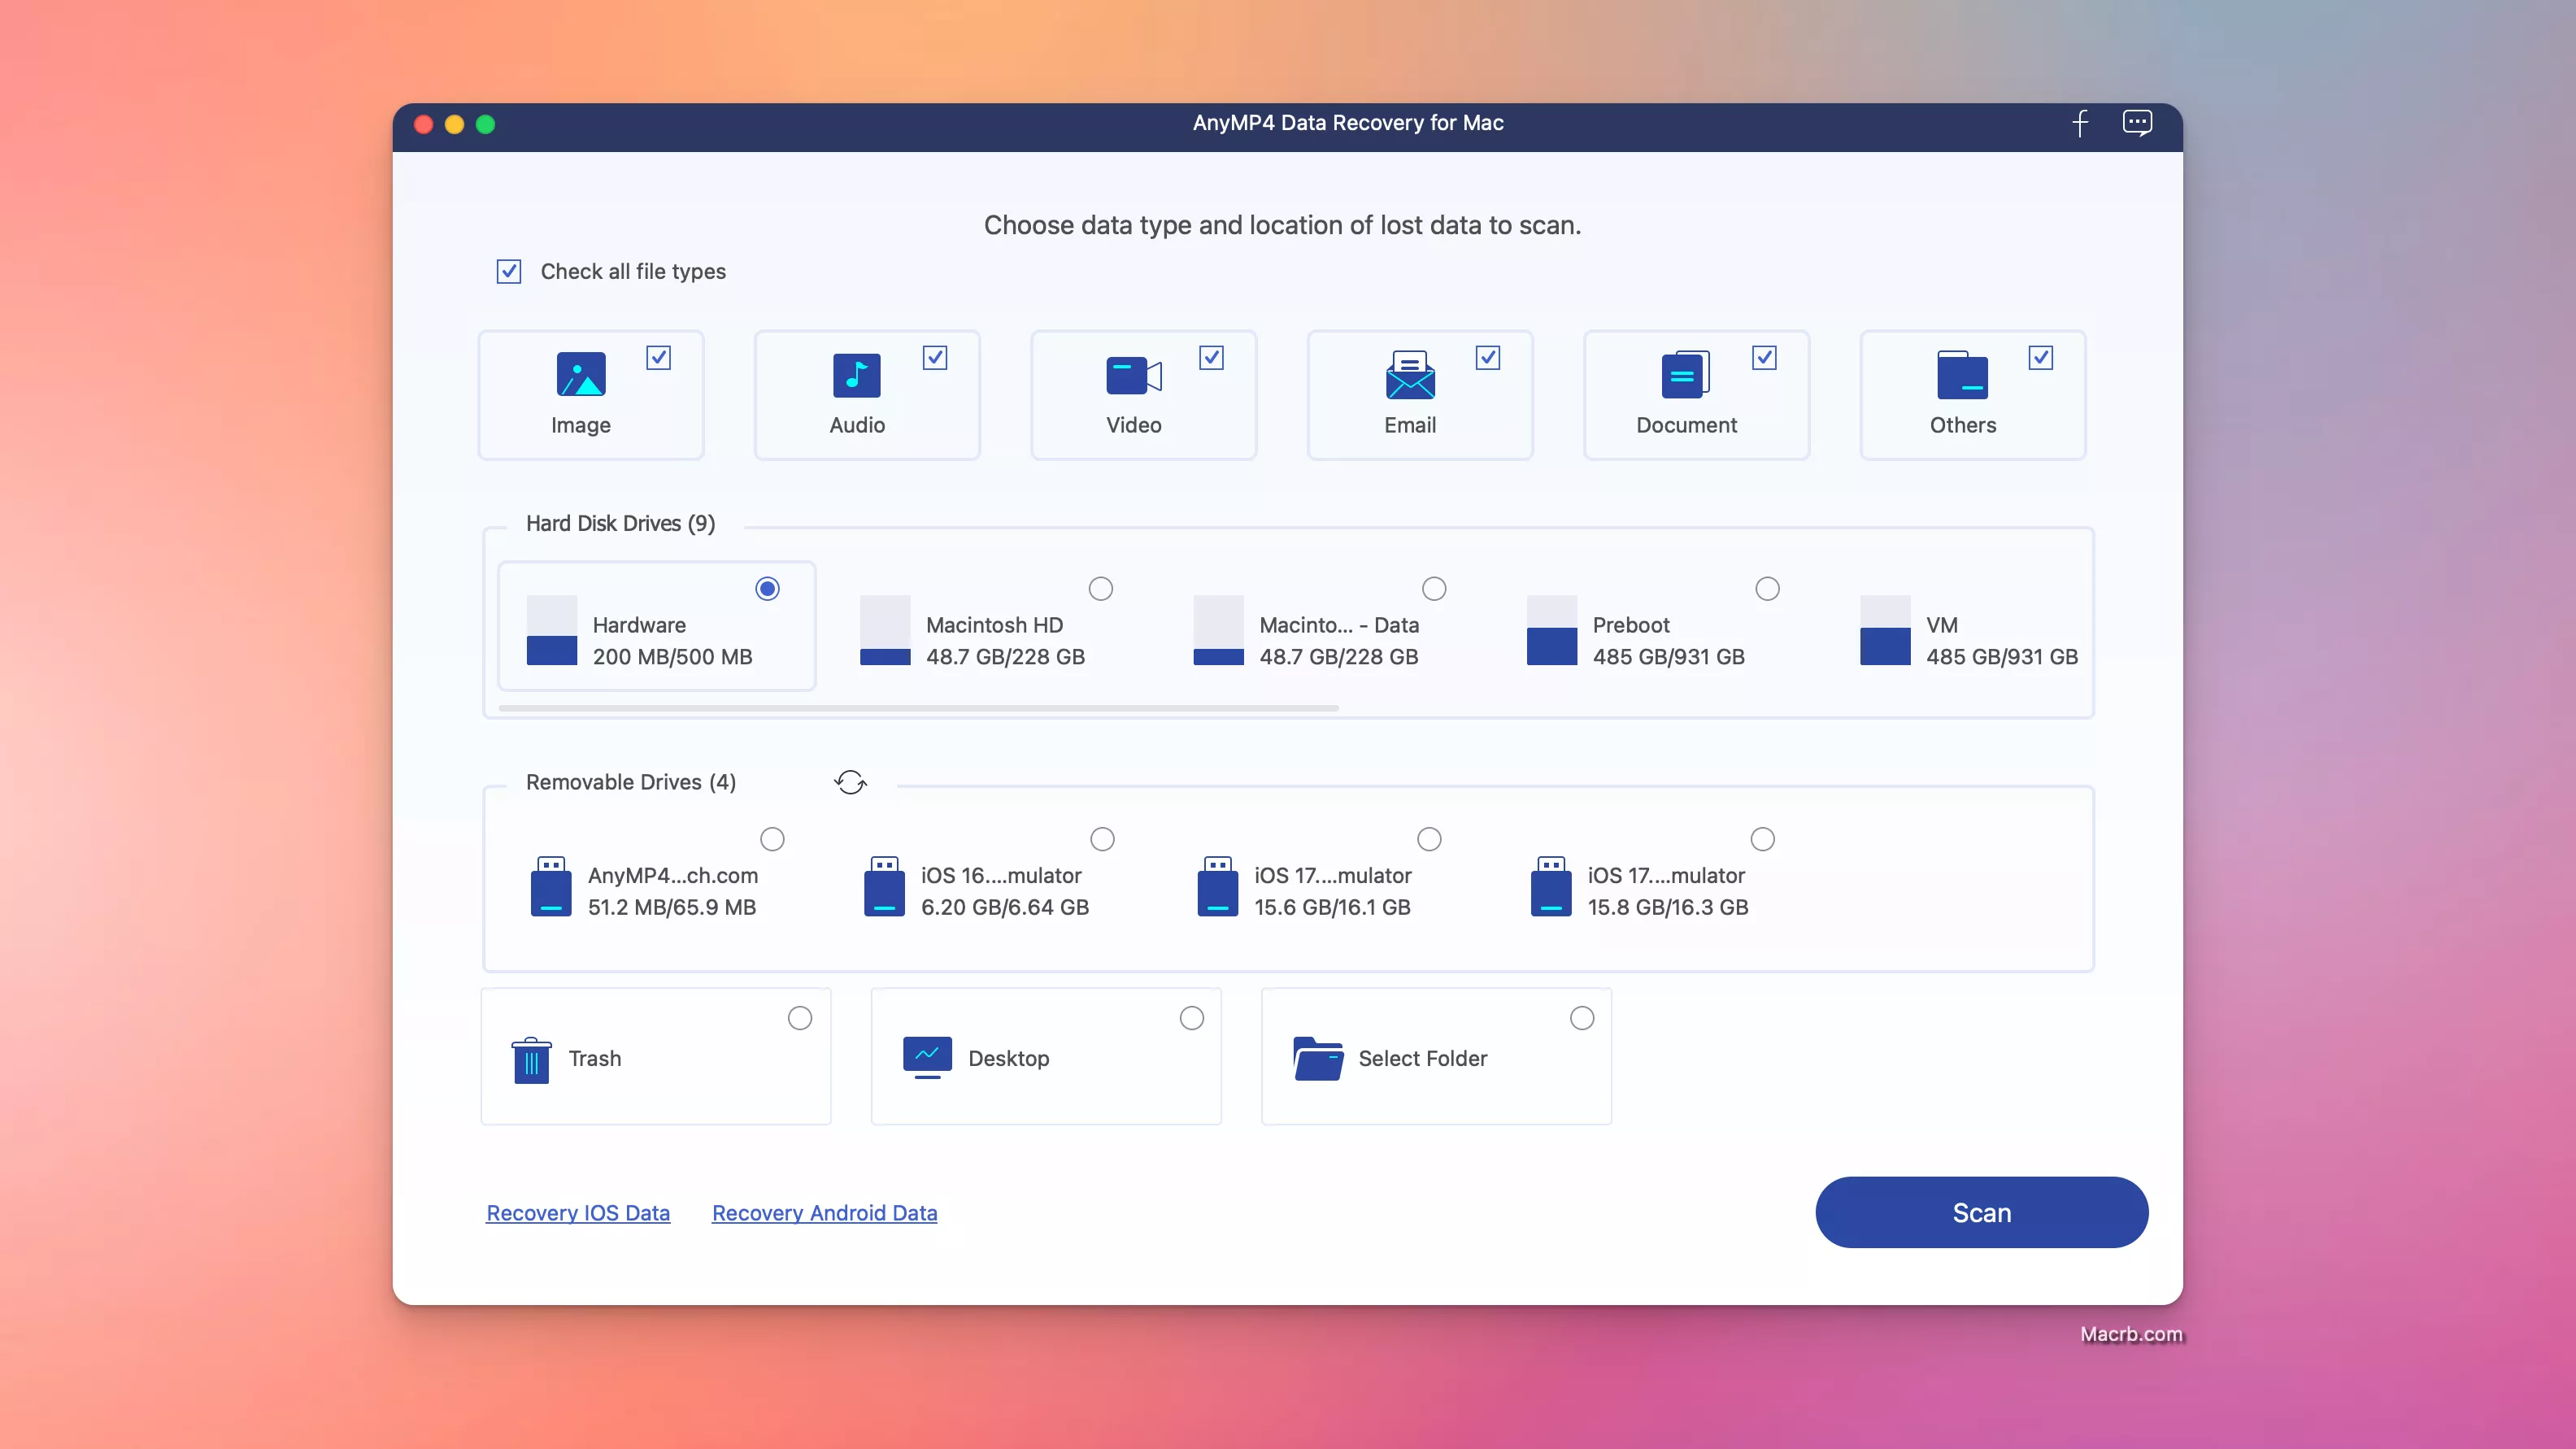Click the Macintosh HD drive icon

click(x=885, y=630)
